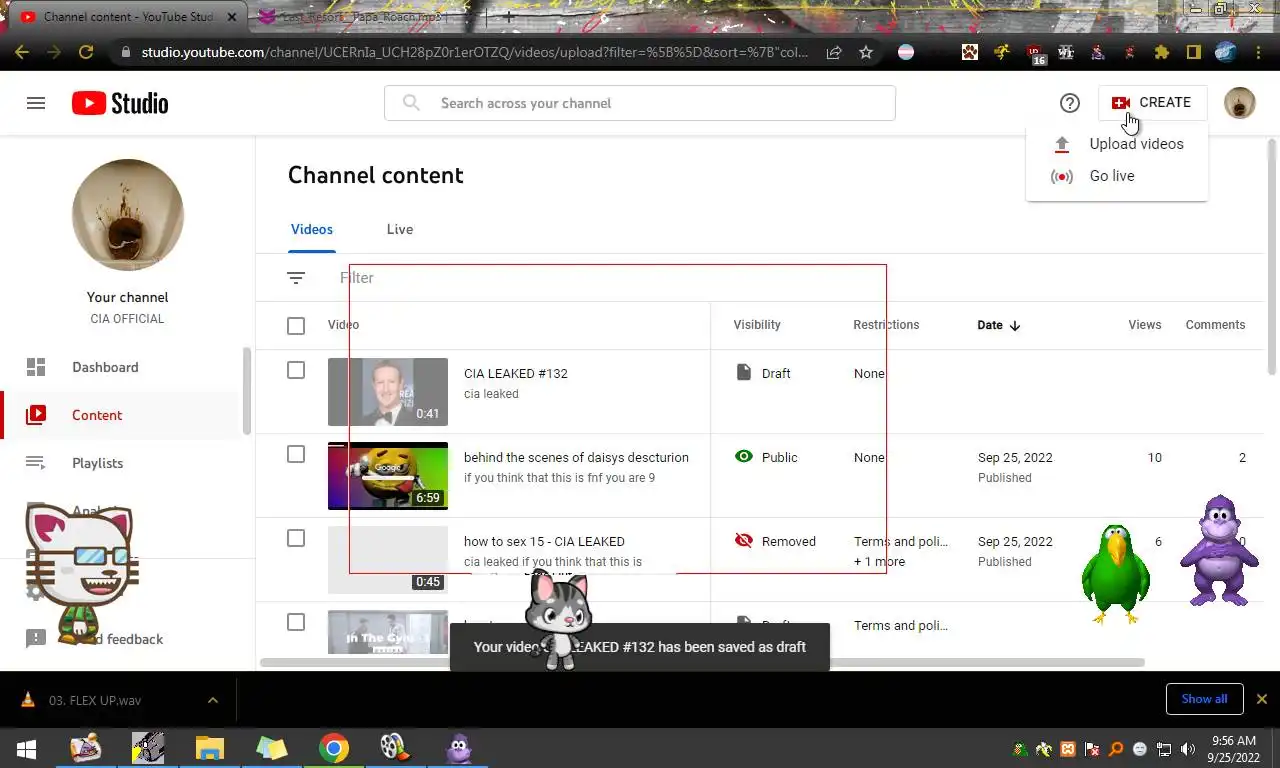Share this page icon in address bar
This screenshot has width=1280, height=768.
pos(834,52)
